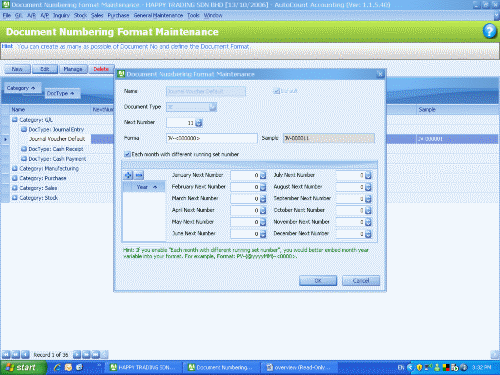Toggle Each month with different running number
The image size is (500, 375).
[x=127, y=154]
